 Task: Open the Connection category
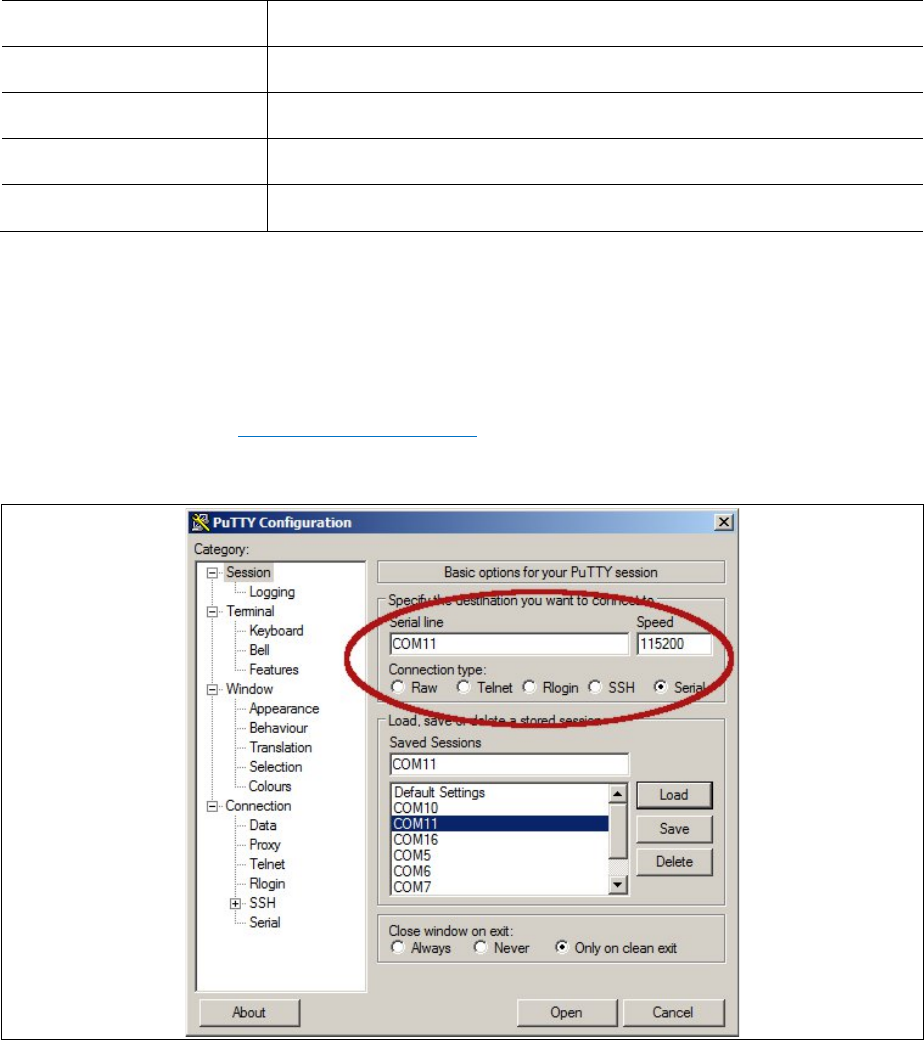pos(258,806)
